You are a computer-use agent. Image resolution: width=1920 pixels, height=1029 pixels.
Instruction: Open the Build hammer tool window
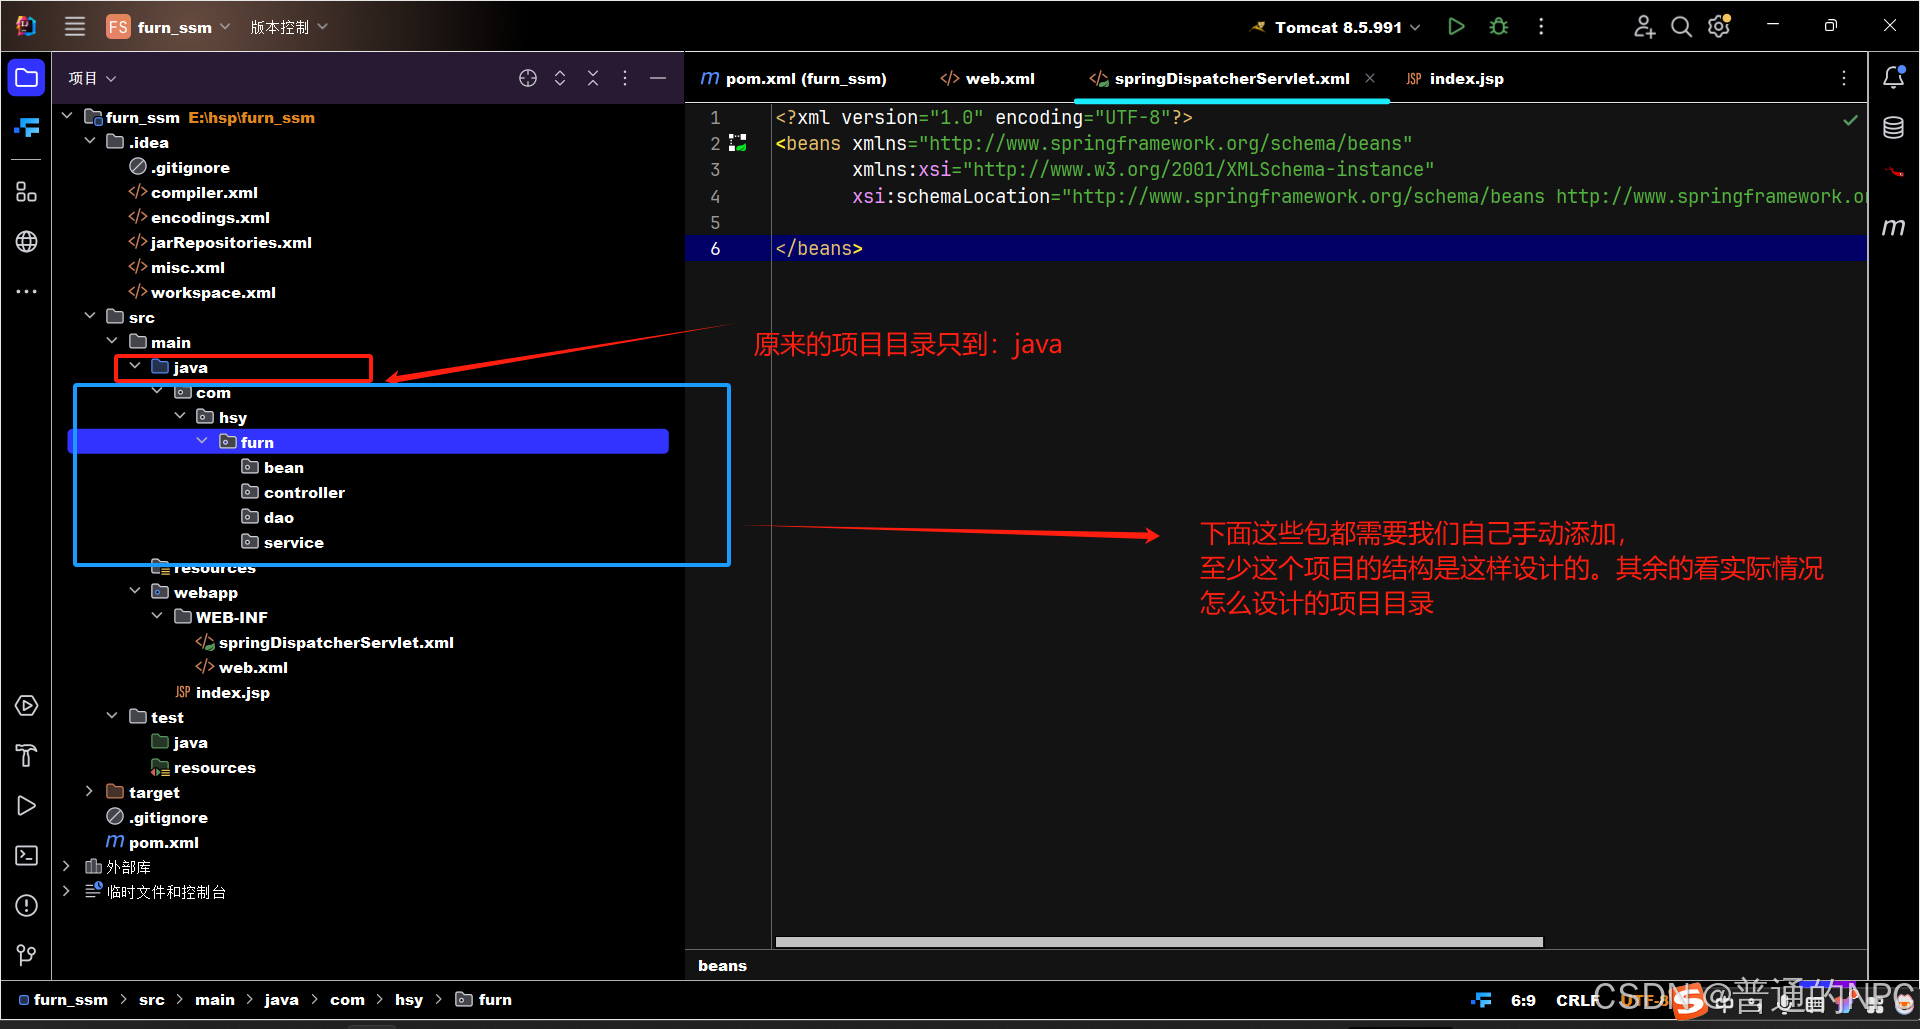pos(27,756)
